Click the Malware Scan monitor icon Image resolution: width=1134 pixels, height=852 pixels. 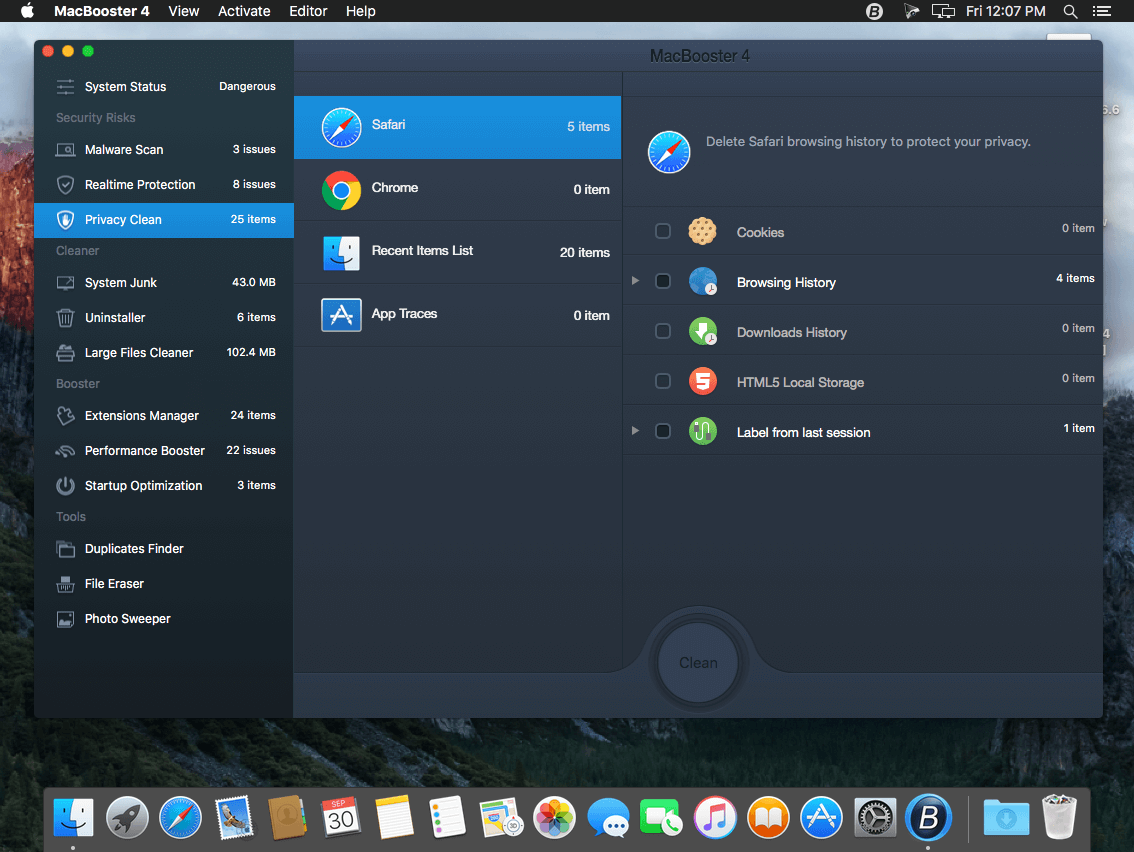coord(65,150)
